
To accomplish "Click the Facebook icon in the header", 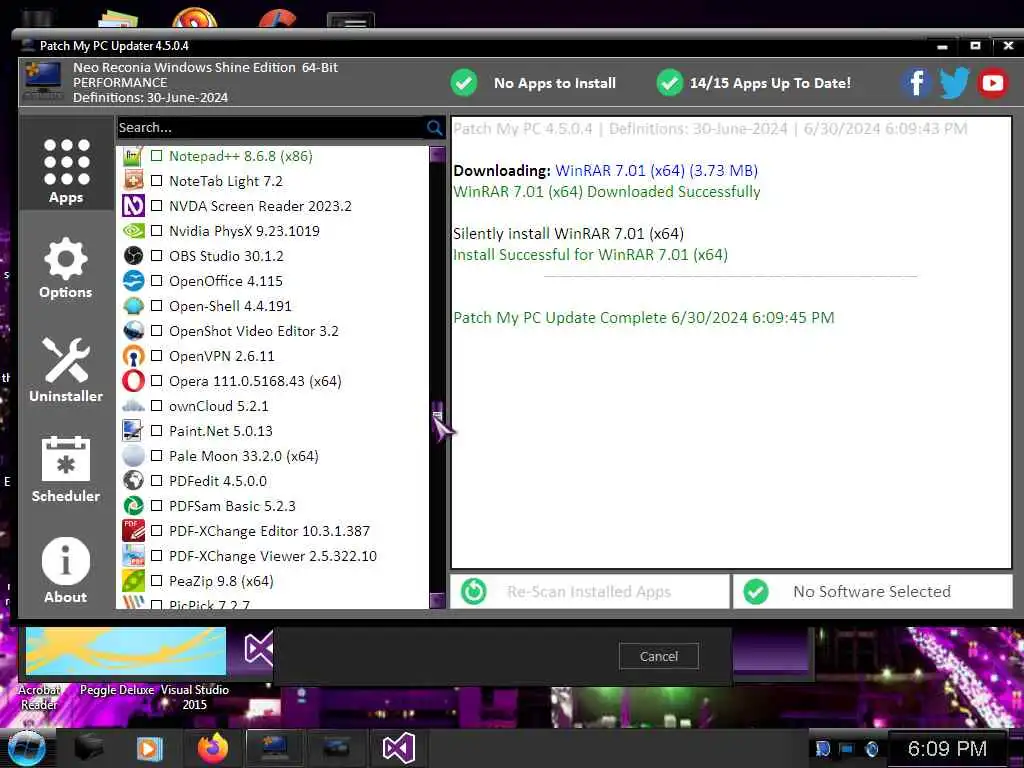I will tap(916, 83).
